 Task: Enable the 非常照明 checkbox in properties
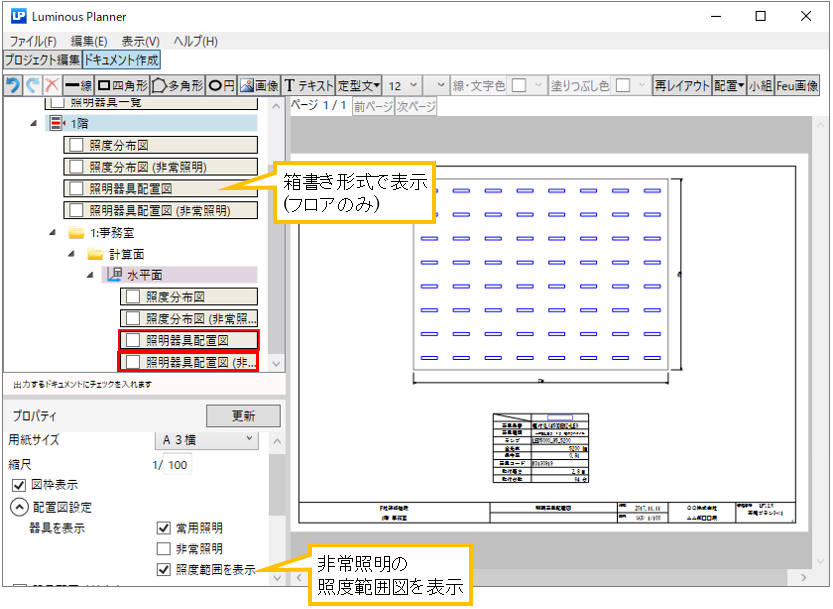[x=165, y=549]
